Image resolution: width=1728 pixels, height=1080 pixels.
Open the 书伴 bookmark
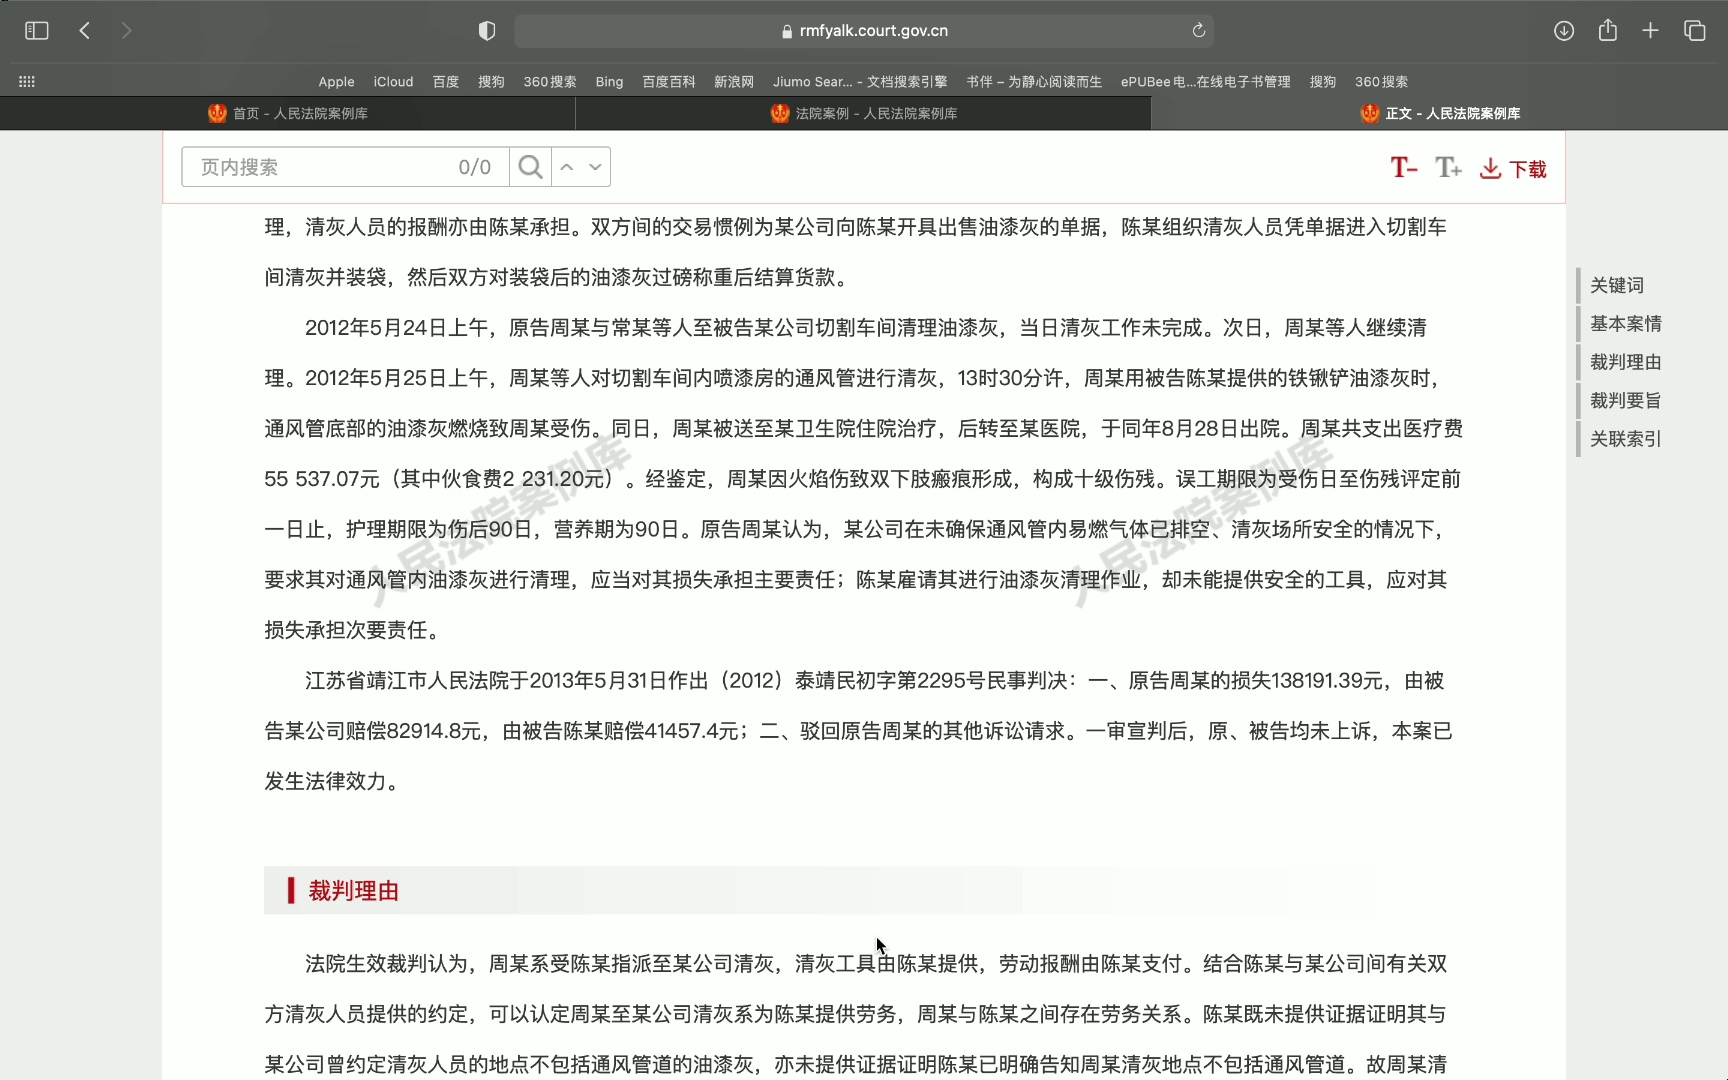pos(1034,82)
